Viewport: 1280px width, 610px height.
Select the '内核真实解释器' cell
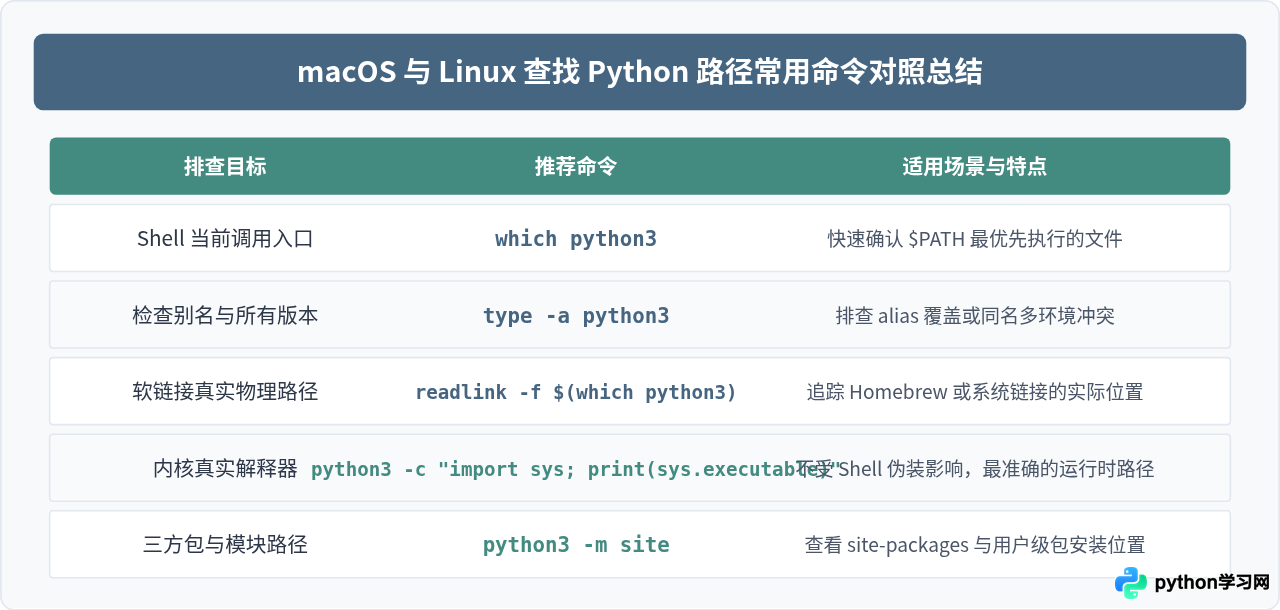click(225, 469)
